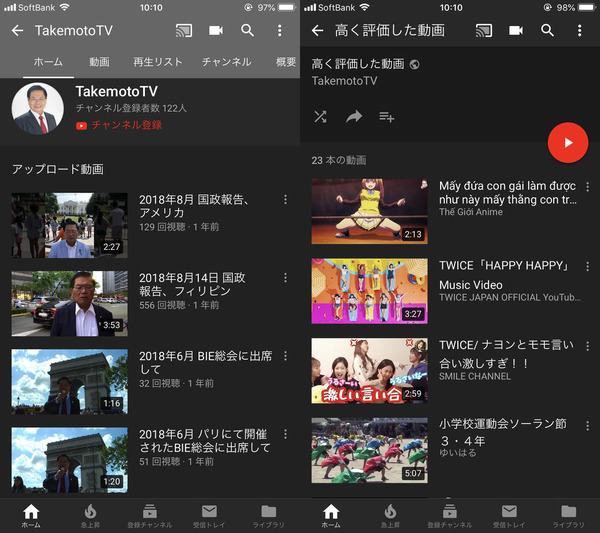Open overflow menu on TakemotoTV channel header

click(x=280, y=31)
